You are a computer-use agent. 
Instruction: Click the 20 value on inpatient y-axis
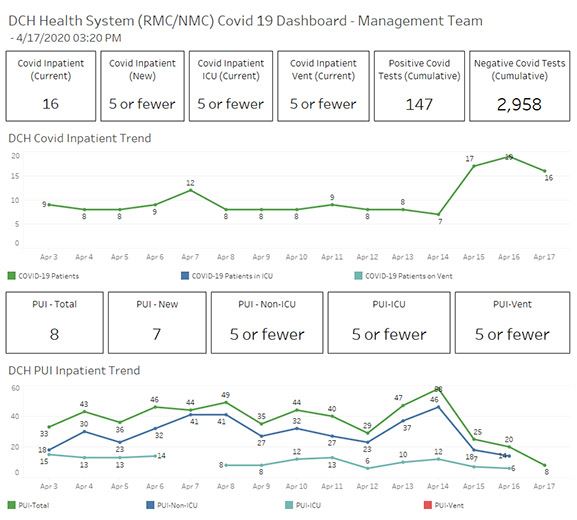click(x=15, y=156)
